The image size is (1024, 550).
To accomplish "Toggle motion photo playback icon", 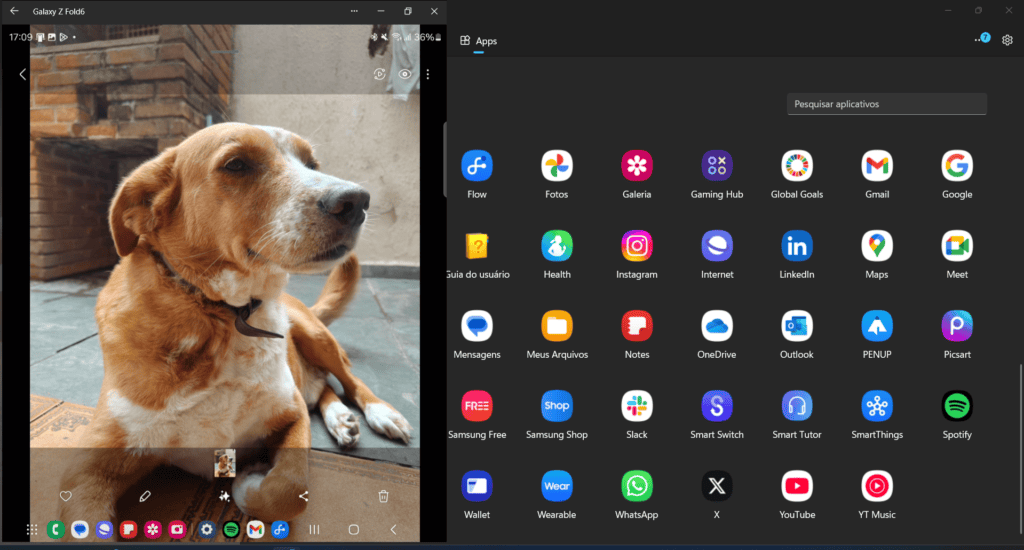I will (x=380, y=74).
